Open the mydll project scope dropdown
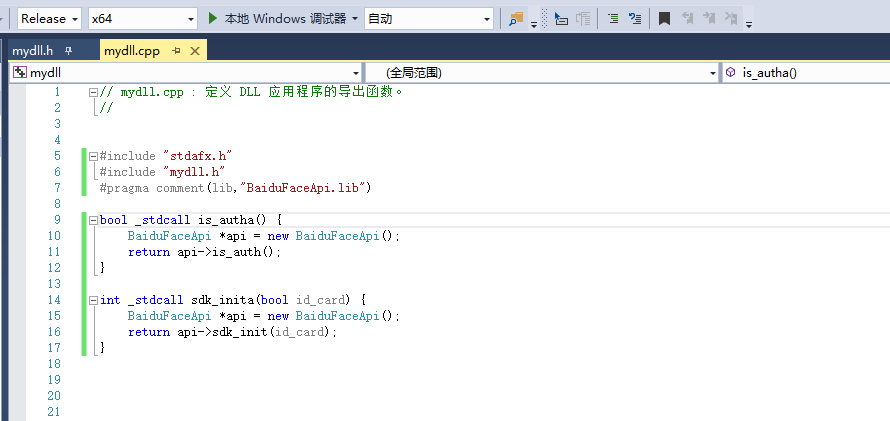 (x=186, y=73)
